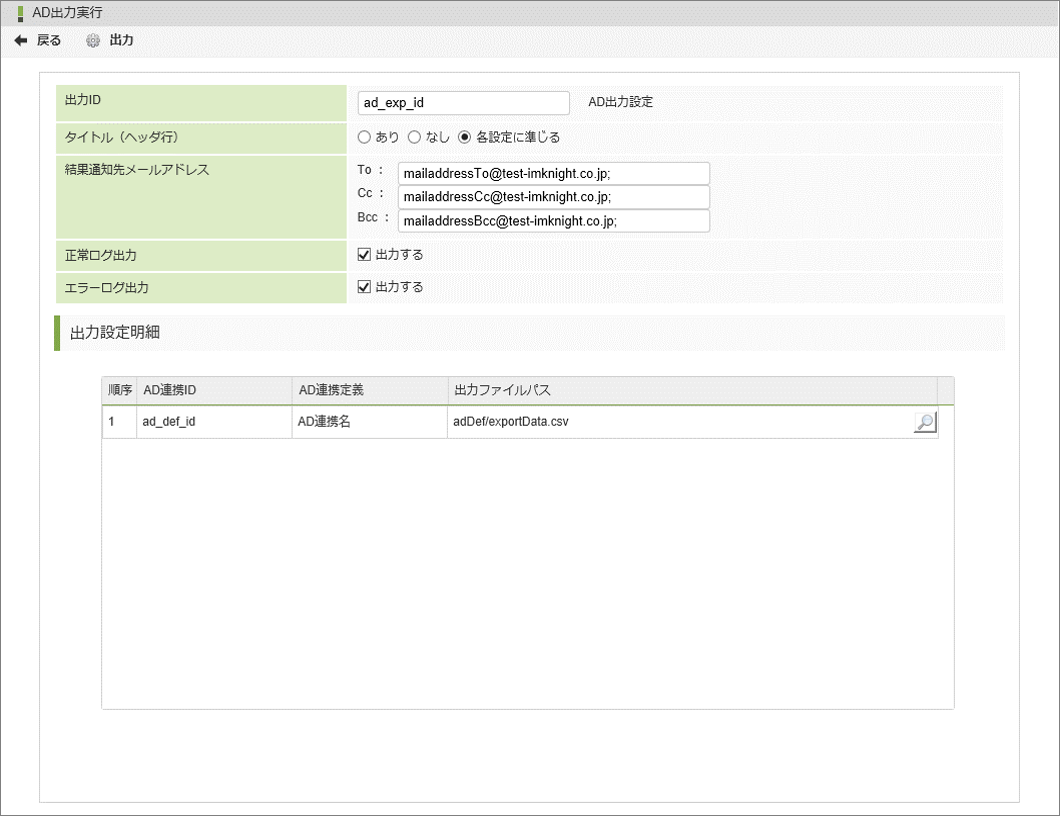Click the back arrow icon

tap(20, 41)
